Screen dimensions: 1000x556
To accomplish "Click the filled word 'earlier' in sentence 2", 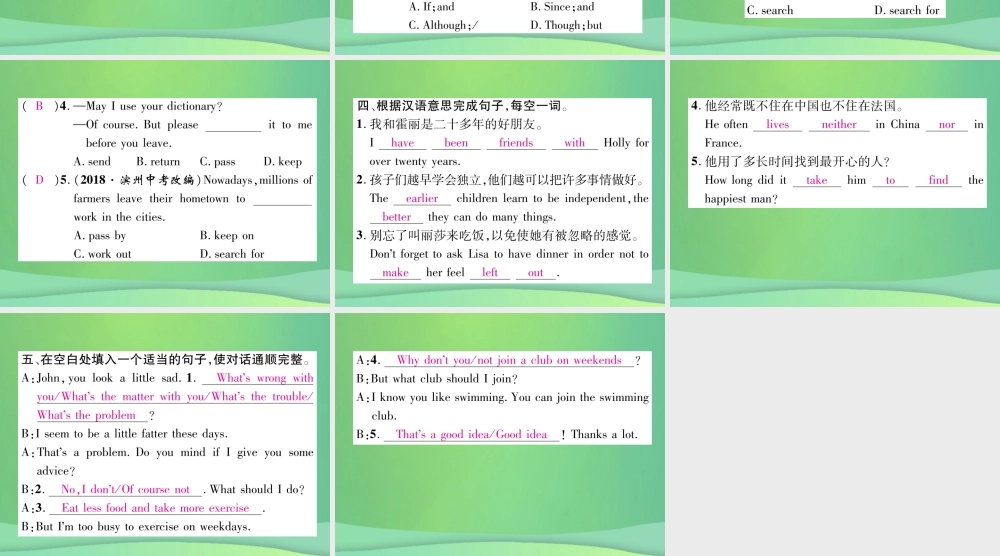I will 422,198.
